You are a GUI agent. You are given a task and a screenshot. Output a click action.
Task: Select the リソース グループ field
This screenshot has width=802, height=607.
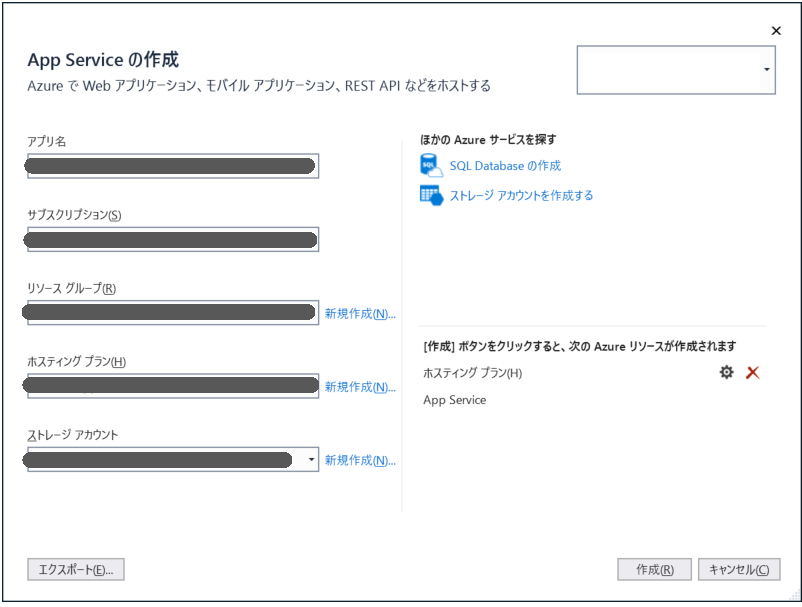click(x=170, y=312)
